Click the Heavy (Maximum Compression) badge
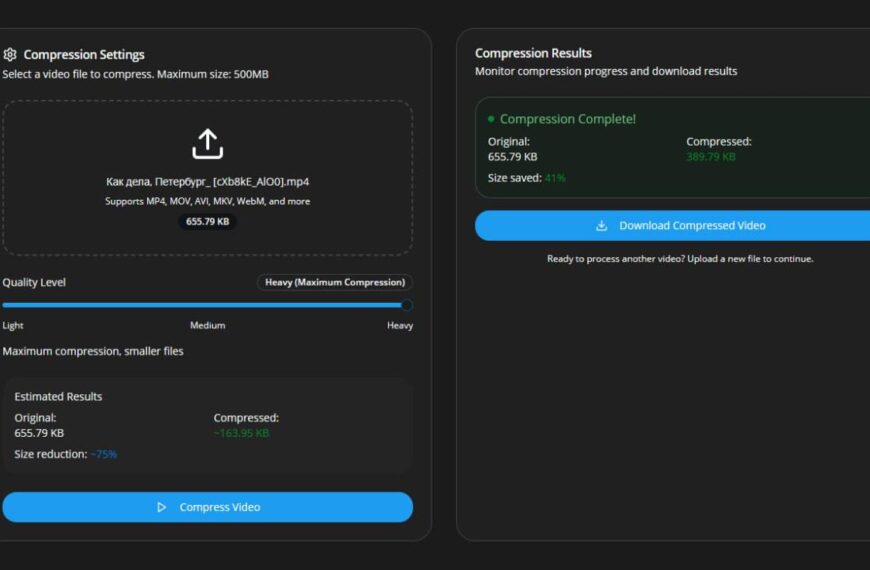 pyautogui.click(x=334, y=282)
